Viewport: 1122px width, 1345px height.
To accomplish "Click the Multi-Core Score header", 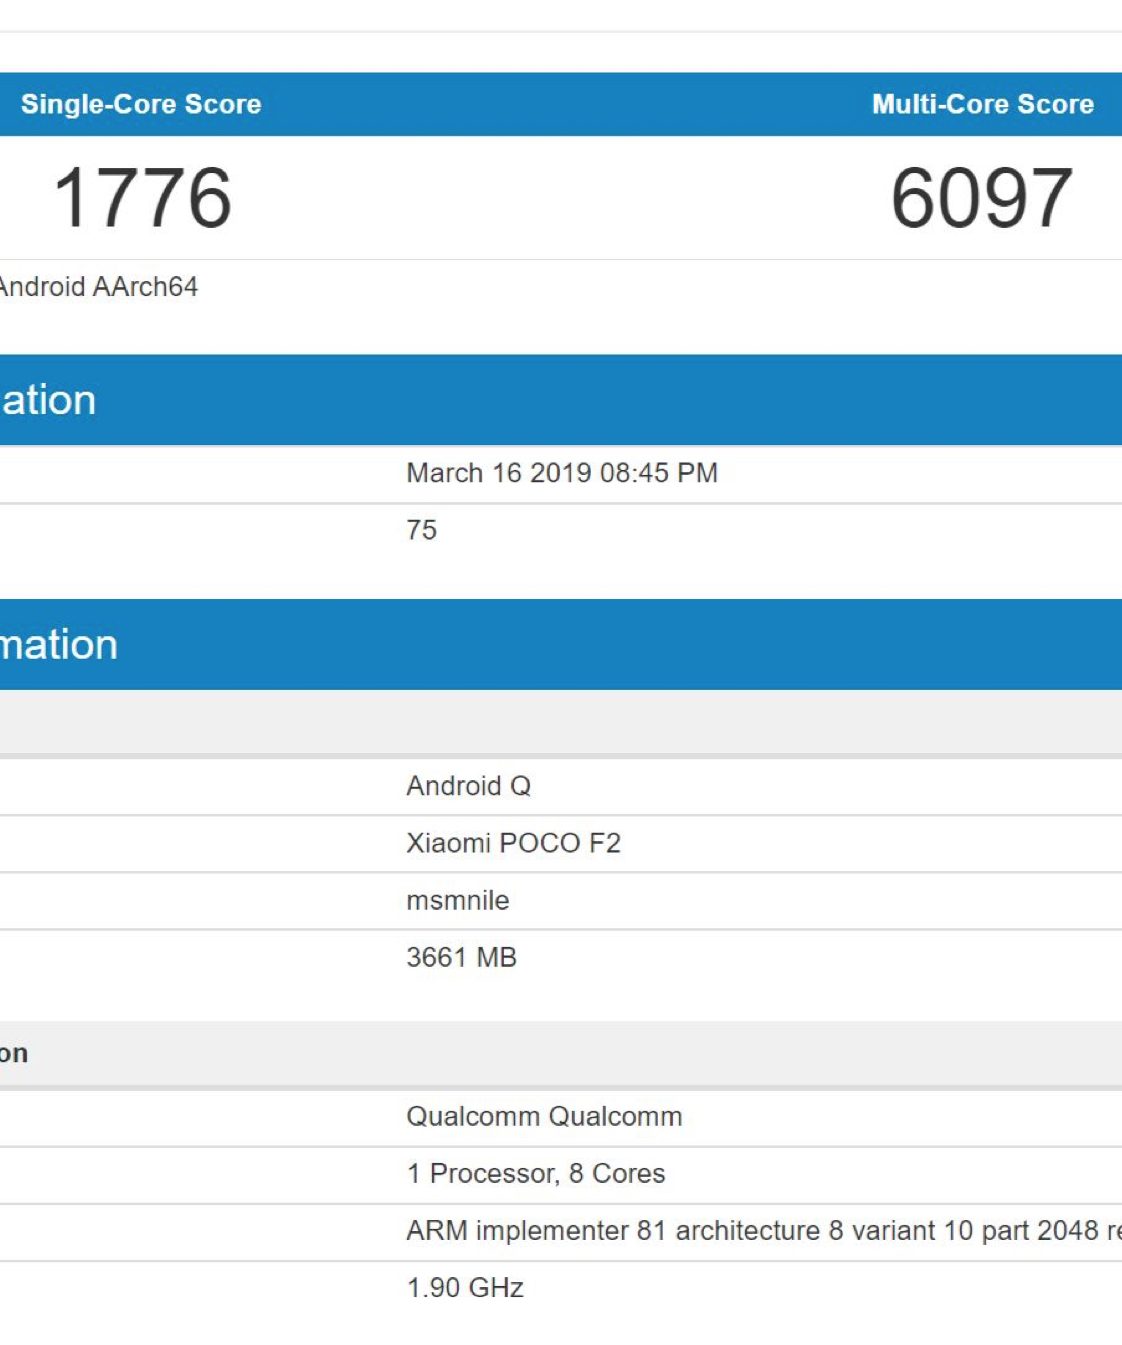I will click(x=982, y=104).
